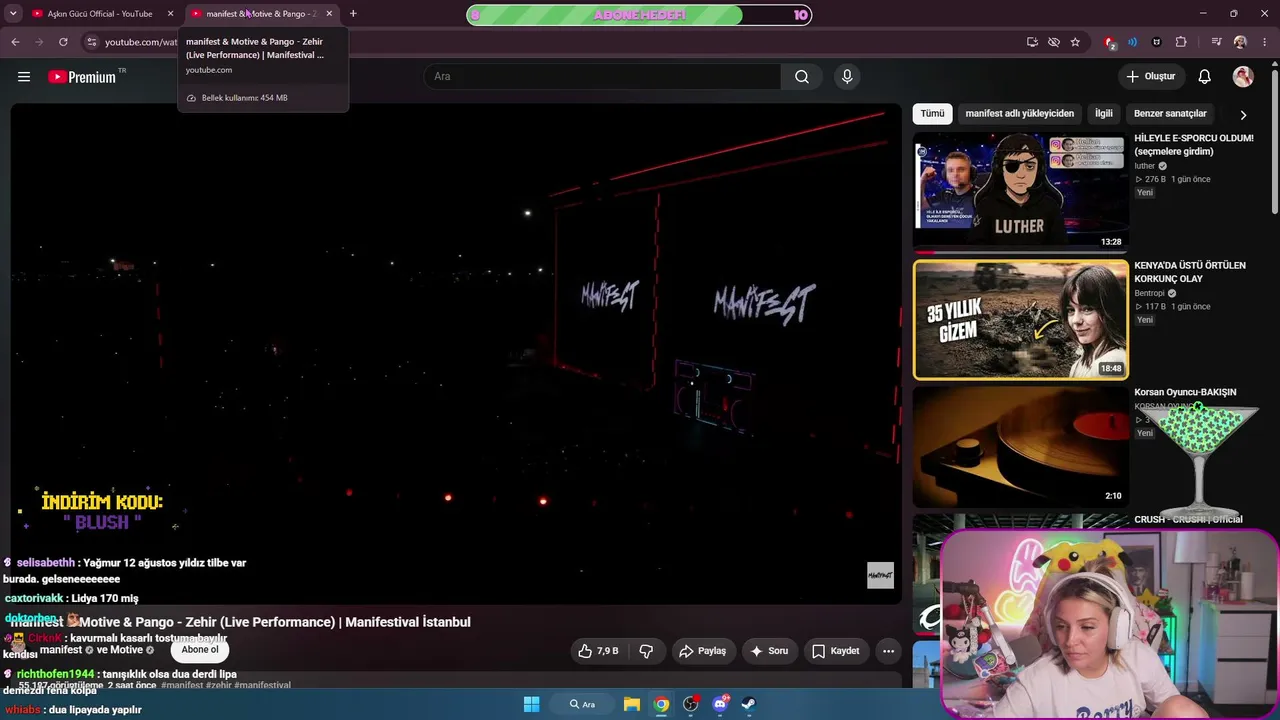The height and width of the screenshot is (720, 1280).
Task: Open Discord from the taskbar
Action: [720, 704]
